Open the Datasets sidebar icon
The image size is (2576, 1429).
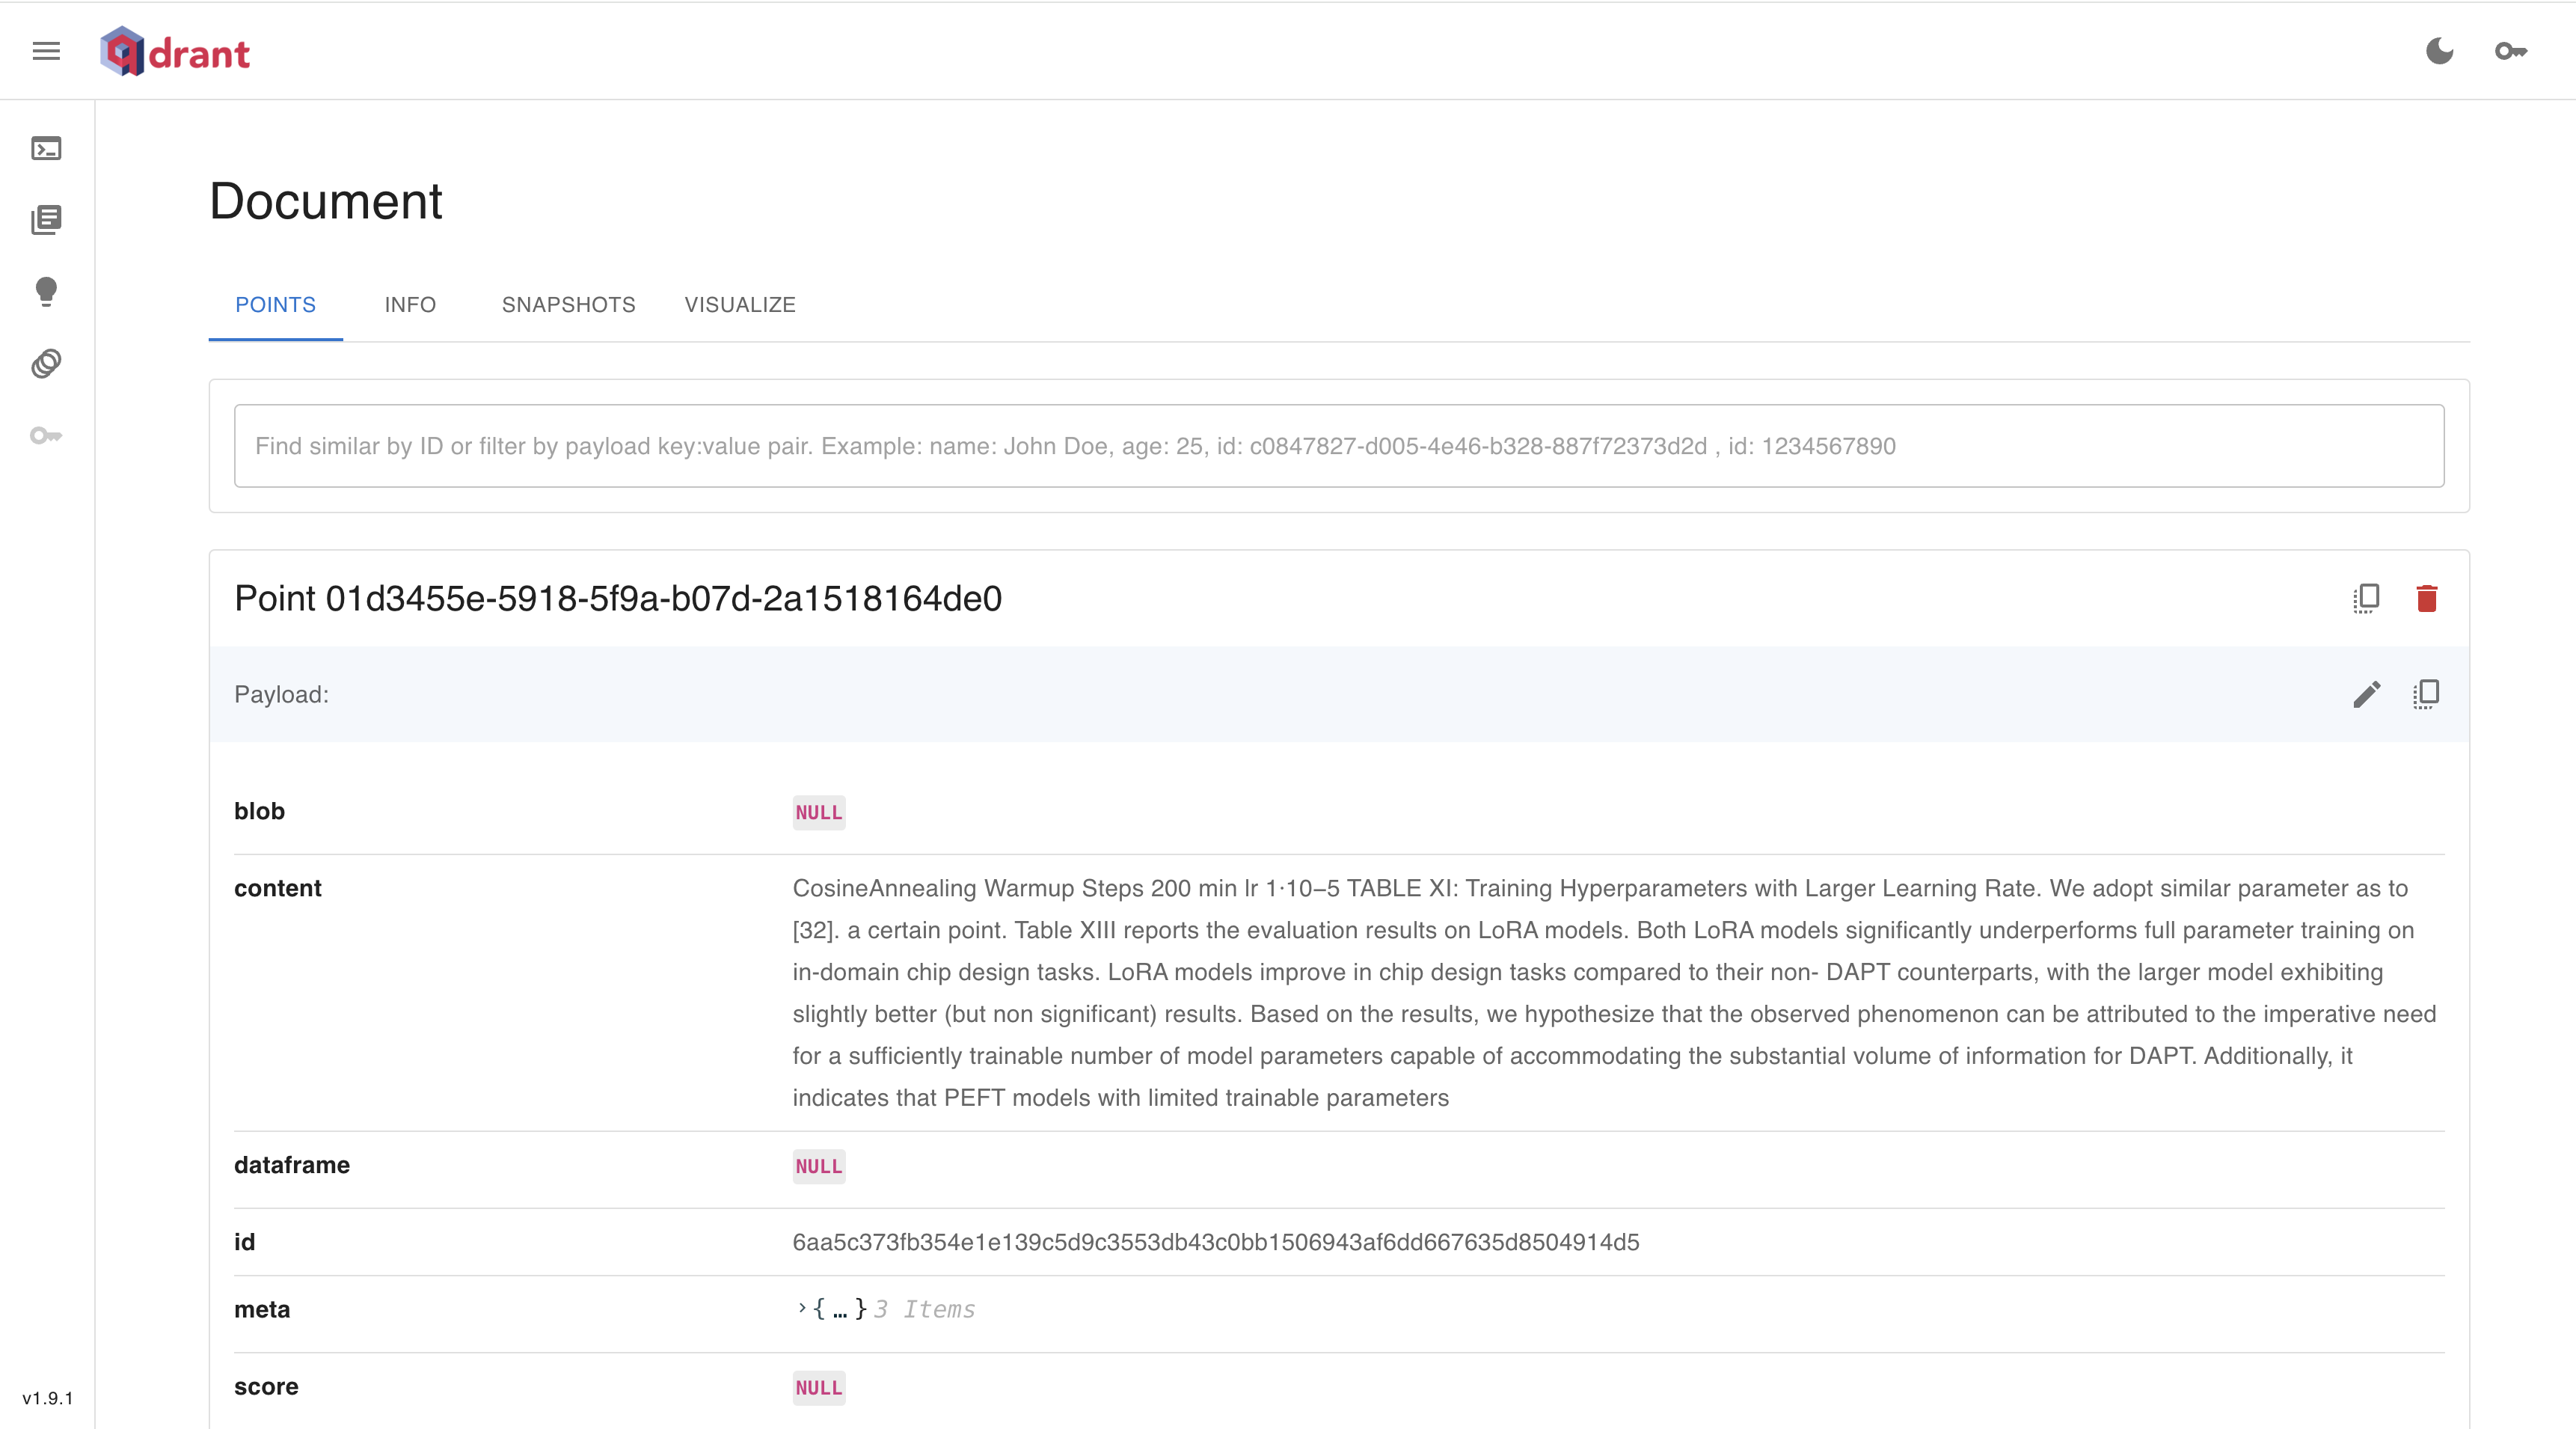click(x=46, y=363)
